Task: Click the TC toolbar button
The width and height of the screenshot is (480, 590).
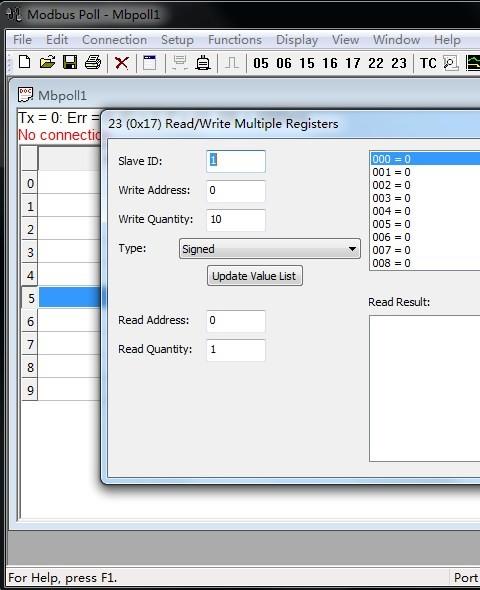Action: [x=428, y=63]
